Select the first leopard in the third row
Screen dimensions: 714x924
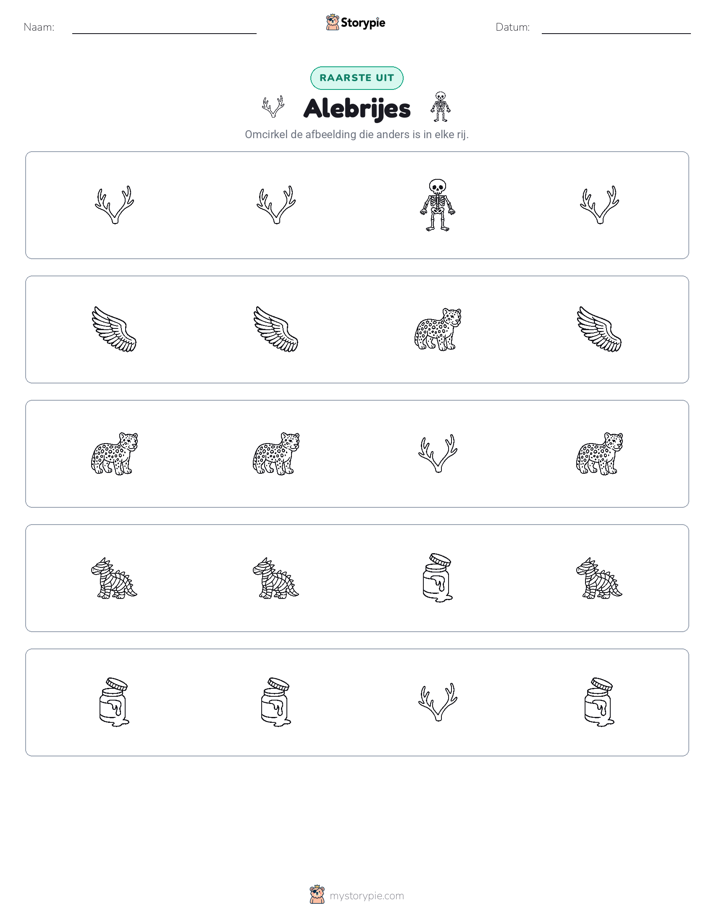(114, 453)
